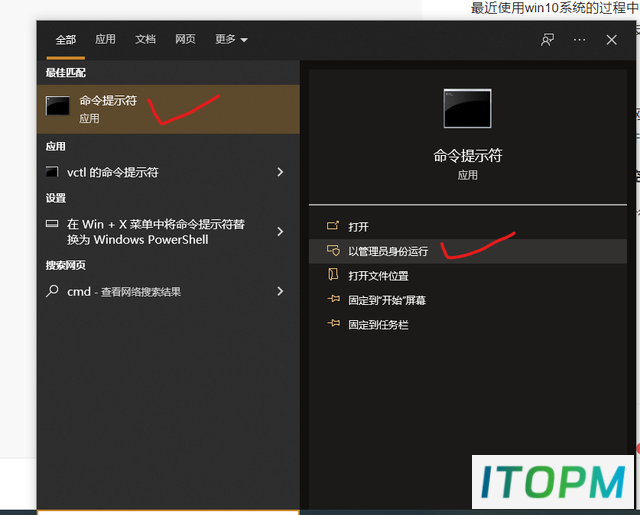Click the large Command Prompt preview icon
Viewport: 640px width, 515px height.
click(x=467, y=109)
